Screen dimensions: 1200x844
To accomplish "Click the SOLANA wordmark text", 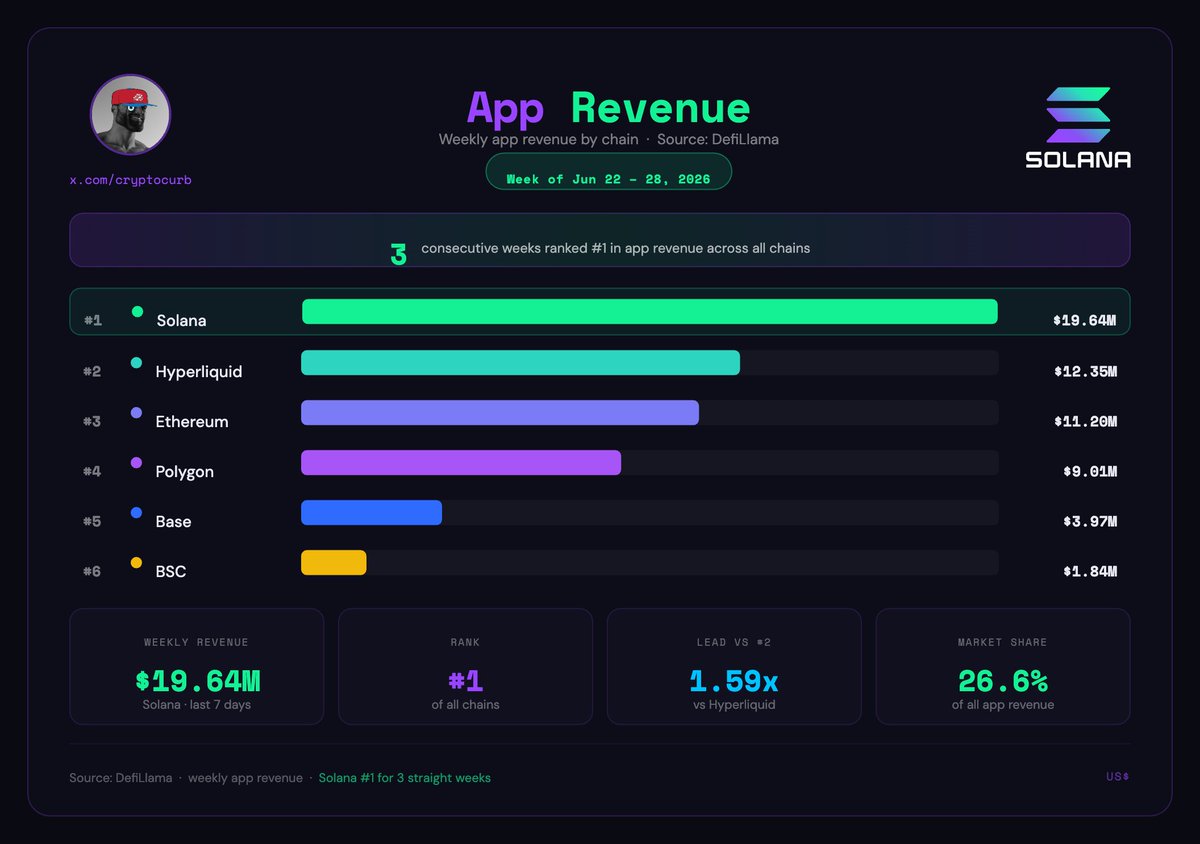I will coord(1078,159).
